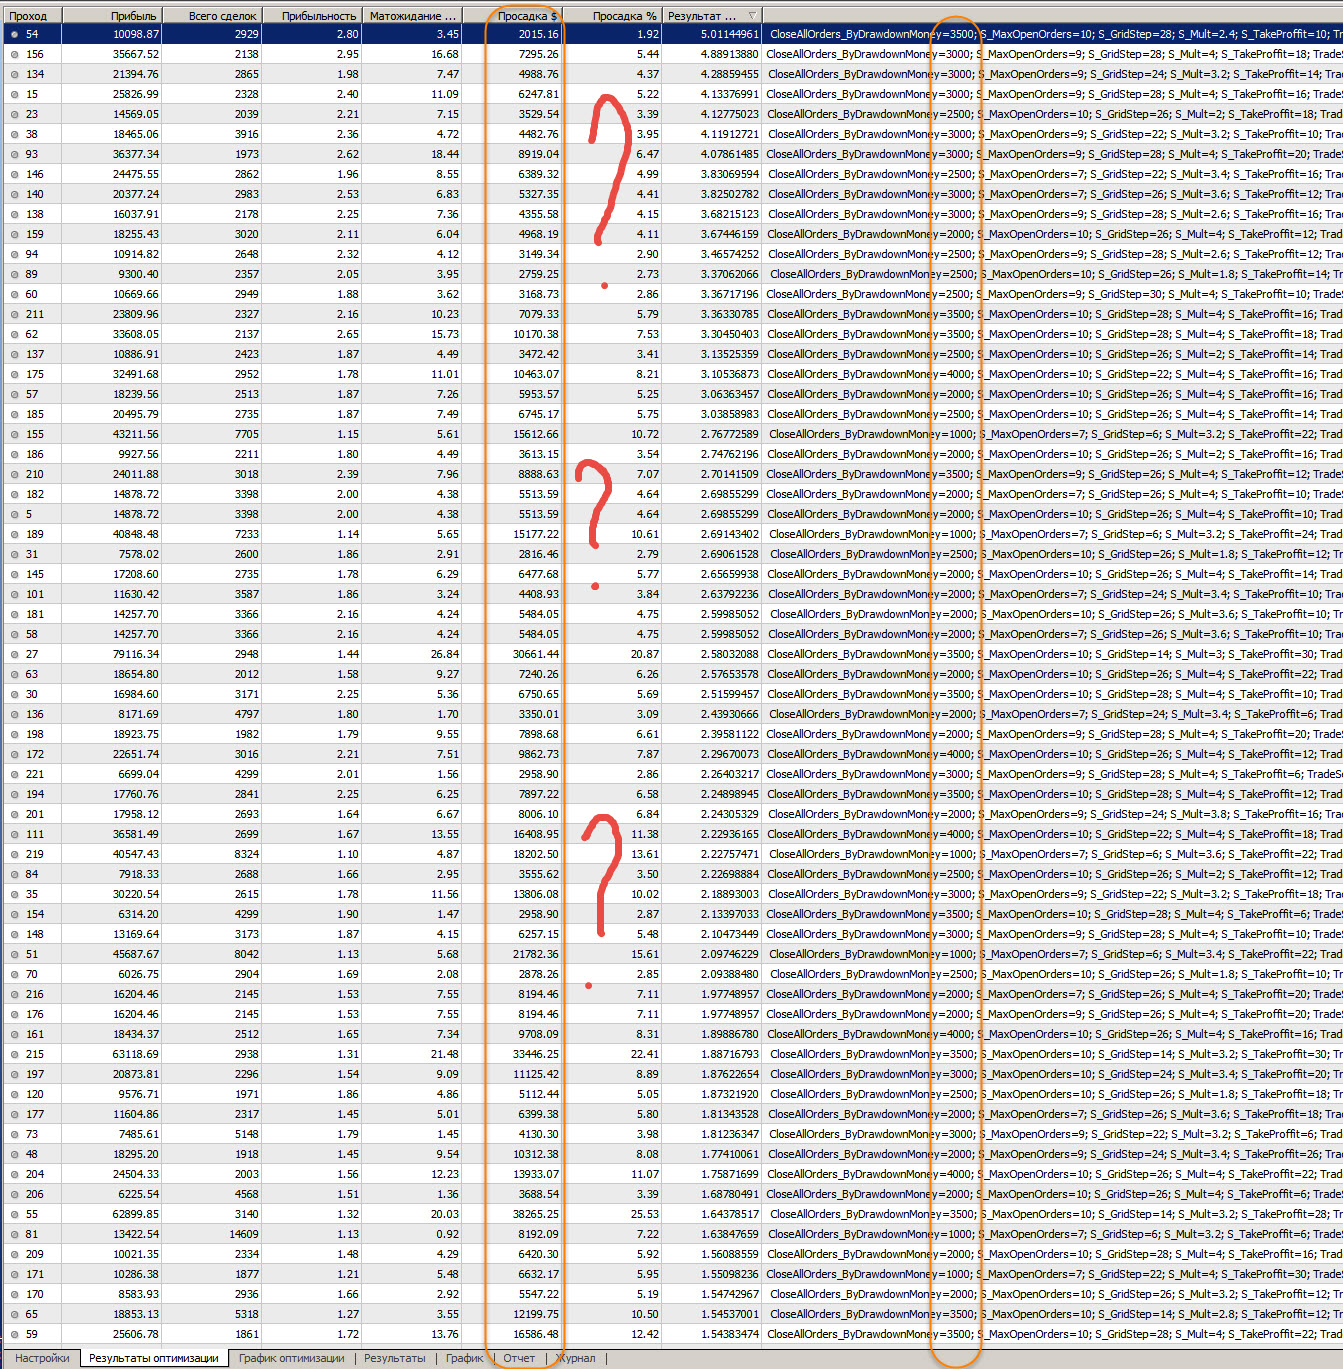The width and height of the screenshot is (1343, 1369).
Task: Select the profit cell 35667.52
Action: coord(112,54)
